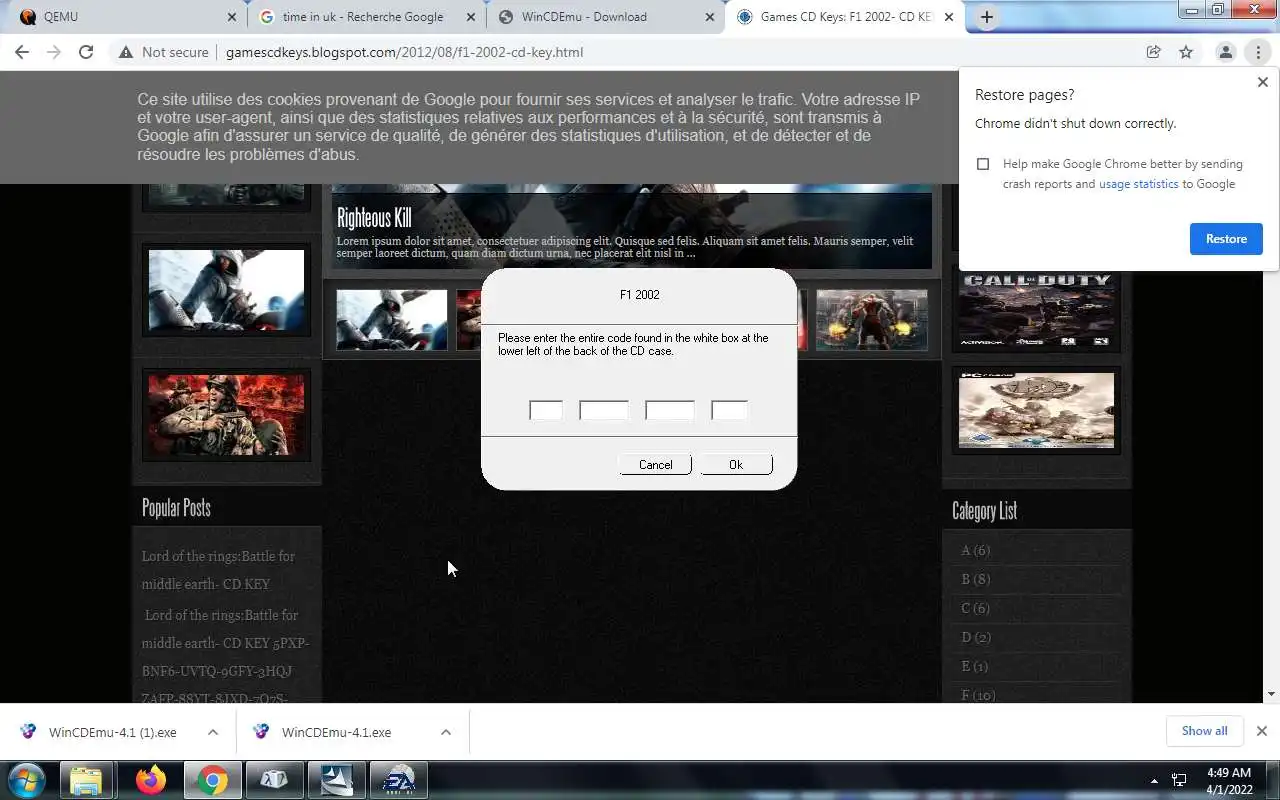The height and width of the screenshot is (800, 1280).
Task: Open category C (6)
Action: point(975,608)
